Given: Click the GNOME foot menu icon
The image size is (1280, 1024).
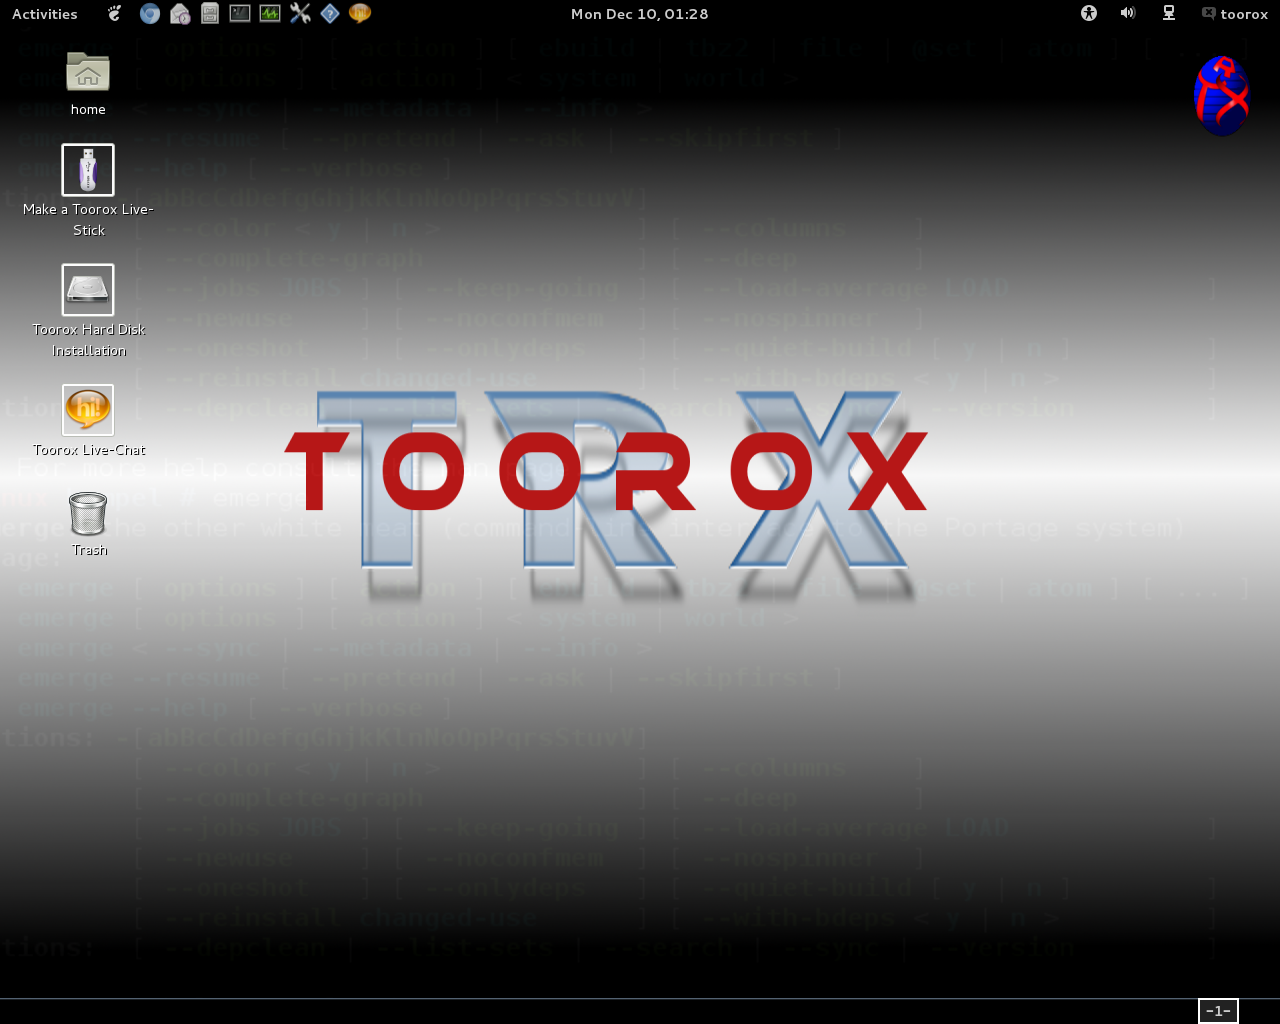Looking at the screenshot, I should pyautogui.click(x=115, y=14).
